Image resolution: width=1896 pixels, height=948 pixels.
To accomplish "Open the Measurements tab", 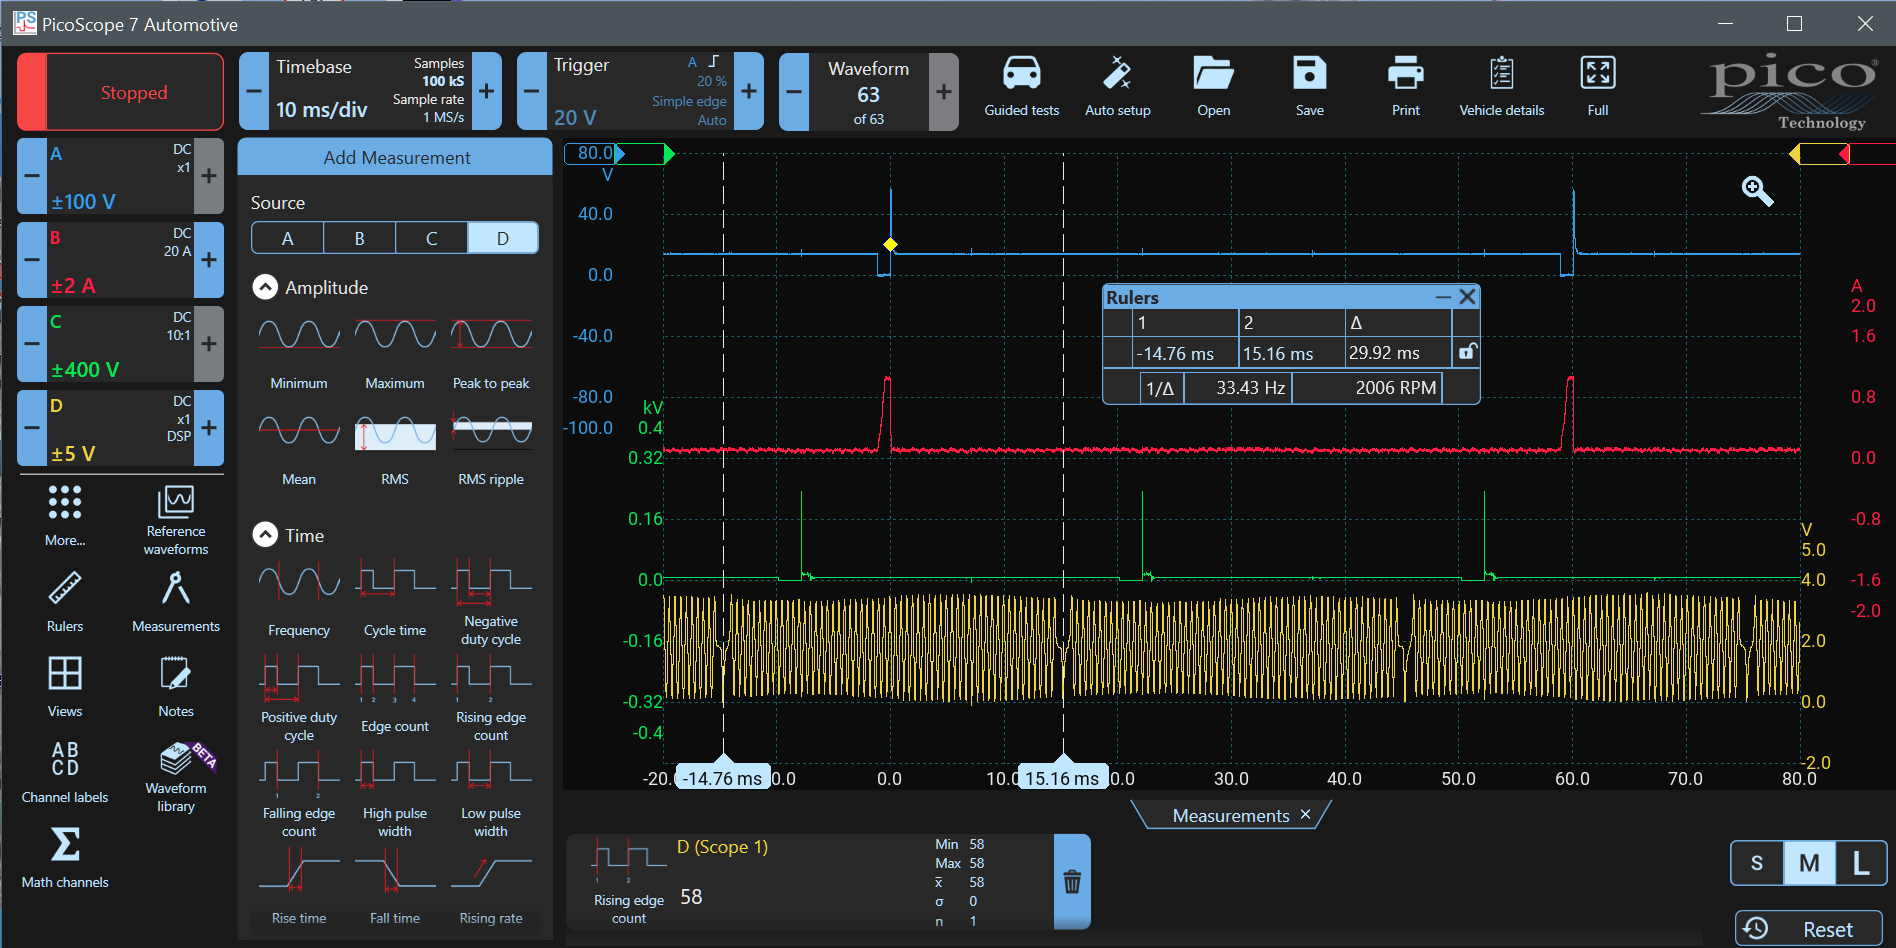I will click(x=1230, y=816).
